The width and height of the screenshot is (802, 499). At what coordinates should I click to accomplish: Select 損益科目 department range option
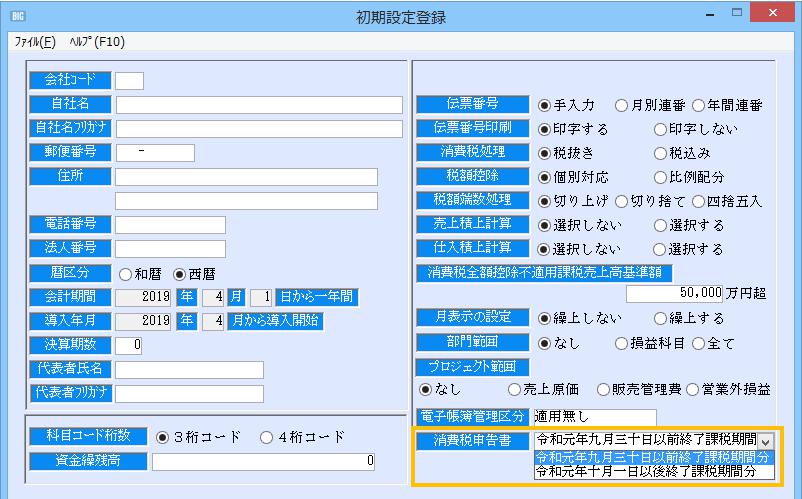(621, 342)
